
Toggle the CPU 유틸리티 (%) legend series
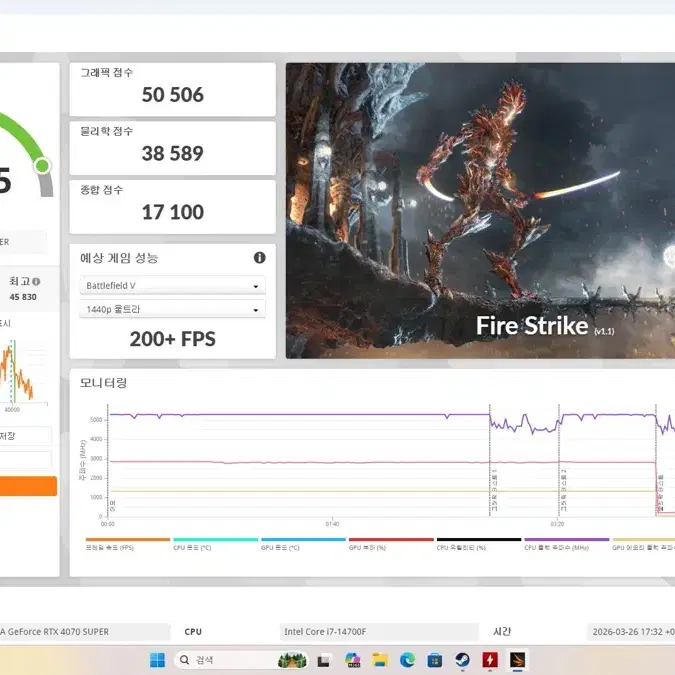479,544
